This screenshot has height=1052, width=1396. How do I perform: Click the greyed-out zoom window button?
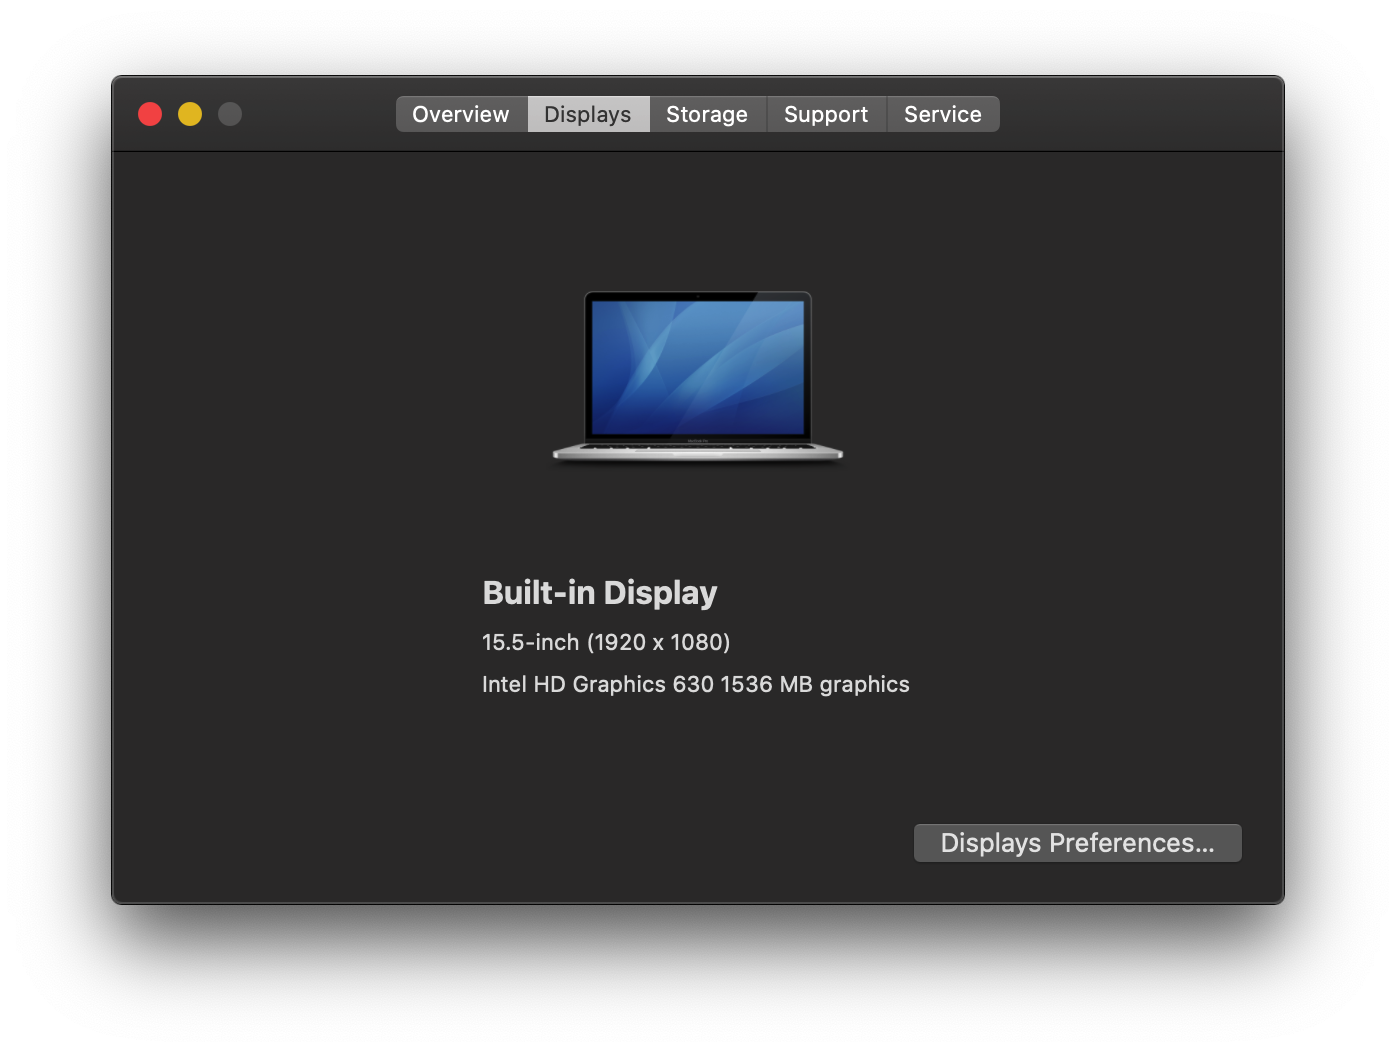click(230, 114)
